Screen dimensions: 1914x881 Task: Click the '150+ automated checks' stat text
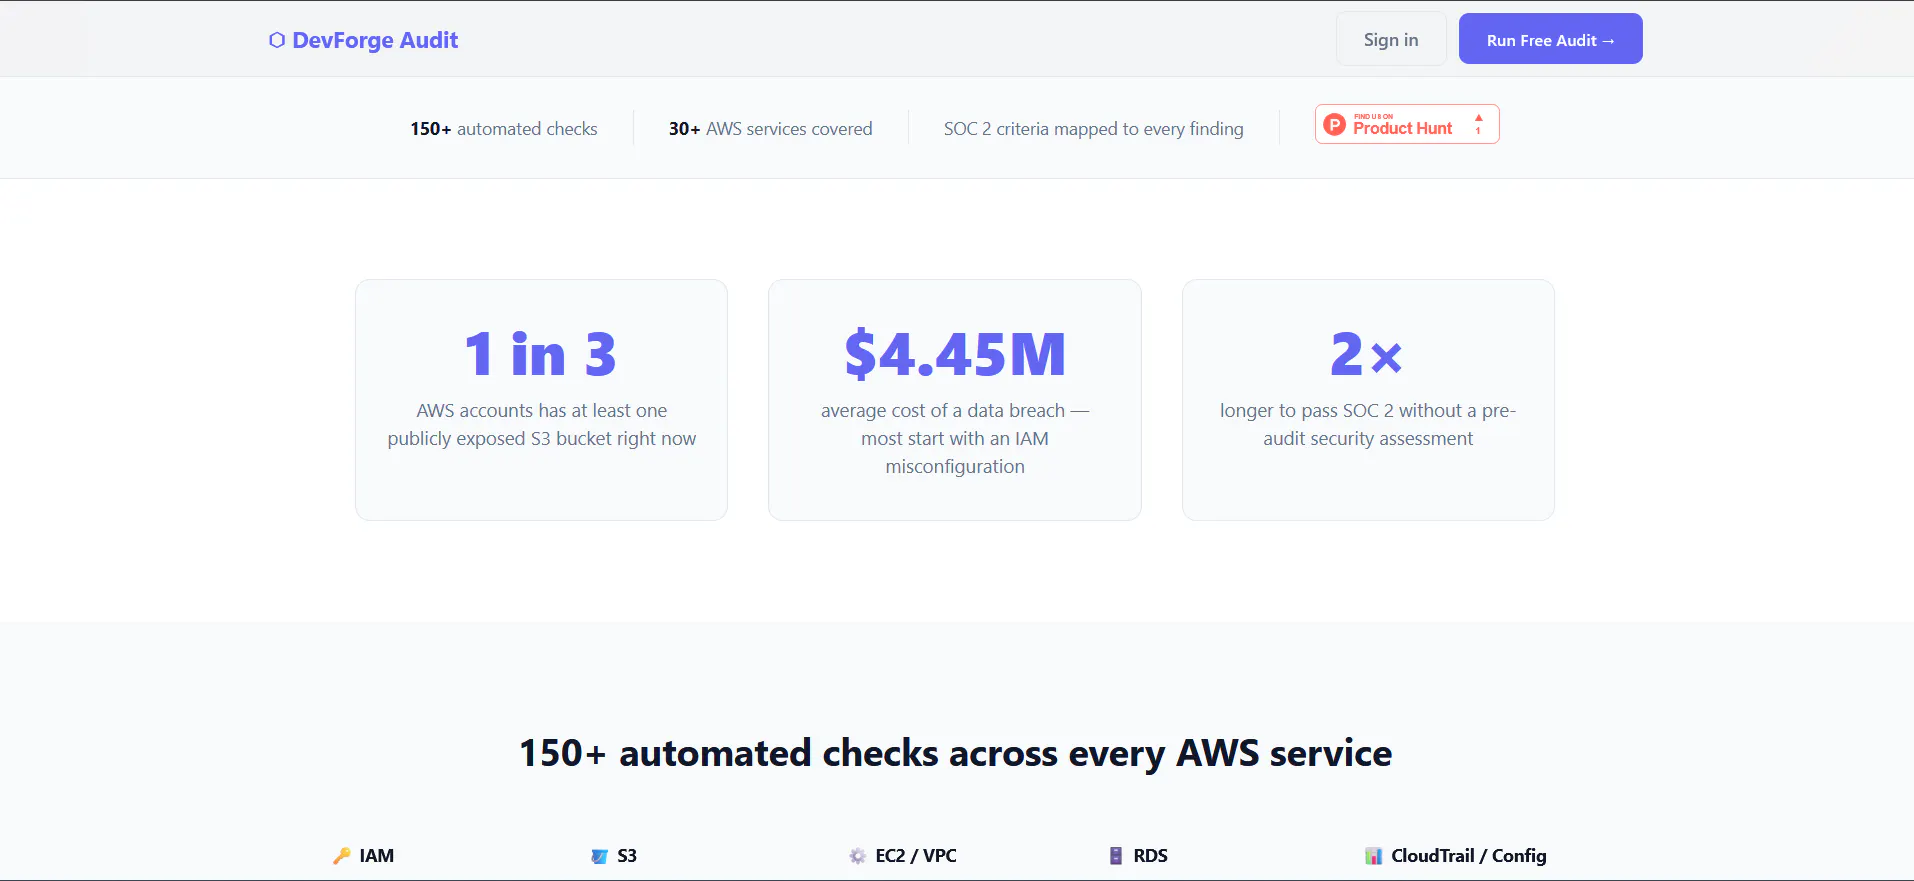(x=504, y=129)
